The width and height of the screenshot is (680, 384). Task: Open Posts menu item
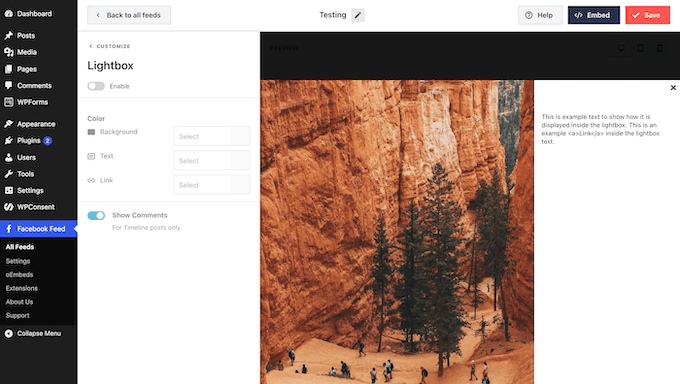(x=39, y=36)
